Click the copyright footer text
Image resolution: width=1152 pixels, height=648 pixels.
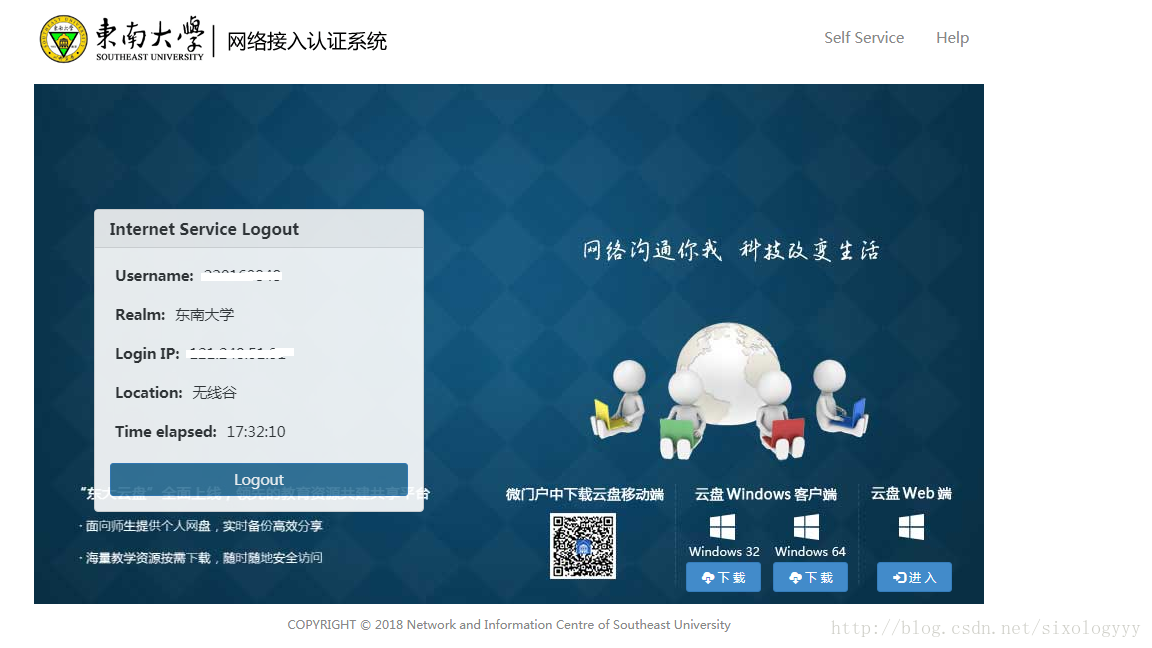[509, 624]
